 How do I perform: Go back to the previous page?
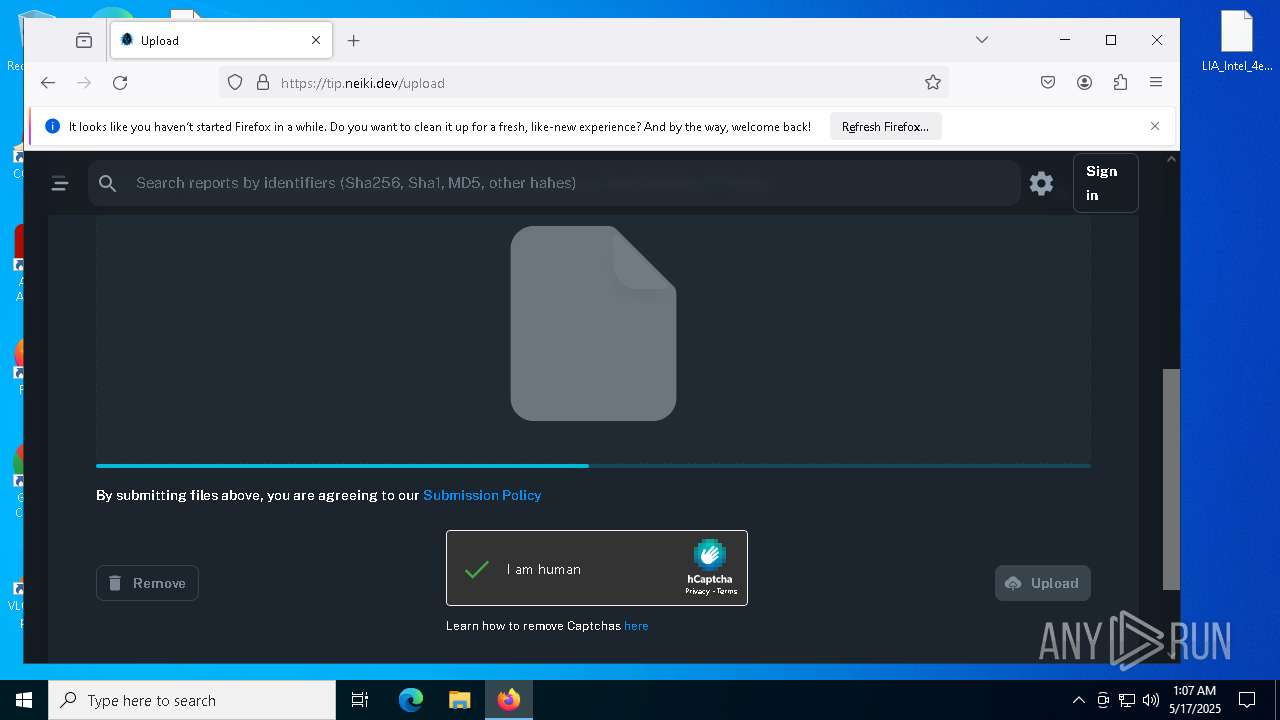coord(48,83)
